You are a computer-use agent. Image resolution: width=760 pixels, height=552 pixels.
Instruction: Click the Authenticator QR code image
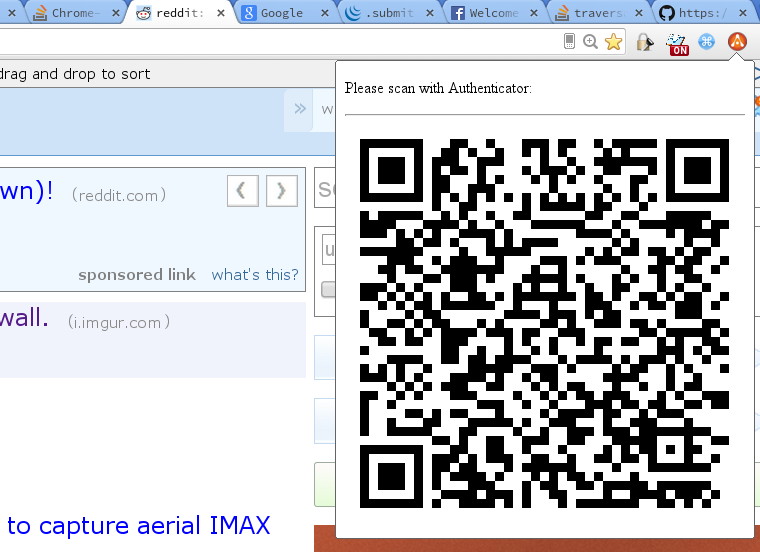(x=544, y=323)
